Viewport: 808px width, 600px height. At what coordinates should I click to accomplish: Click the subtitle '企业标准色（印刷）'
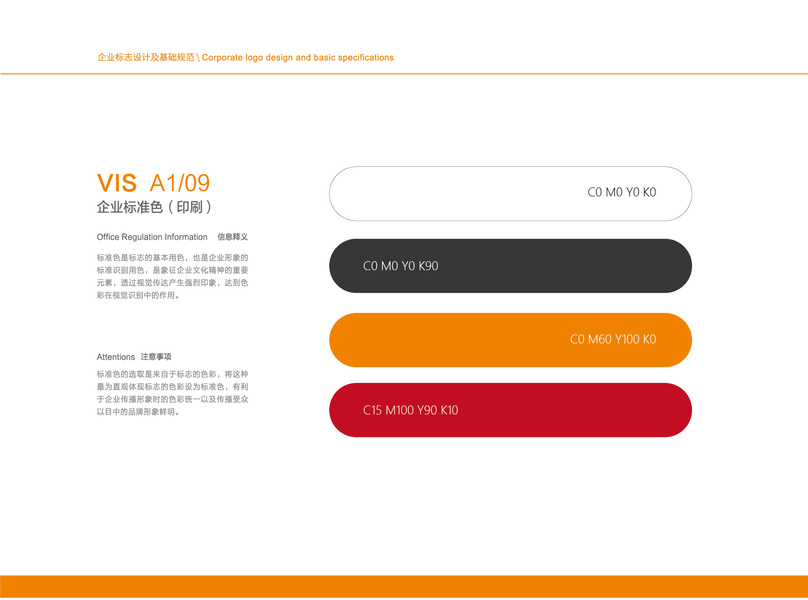pos(155,207)
